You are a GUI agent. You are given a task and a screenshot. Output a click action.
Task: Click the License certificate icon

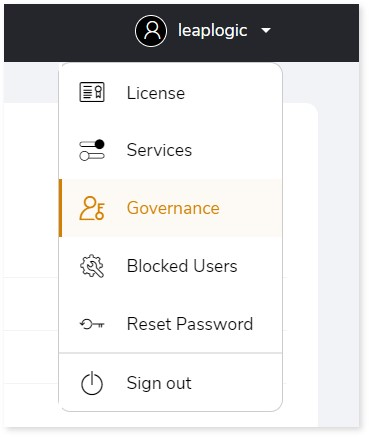pos(92,92)
